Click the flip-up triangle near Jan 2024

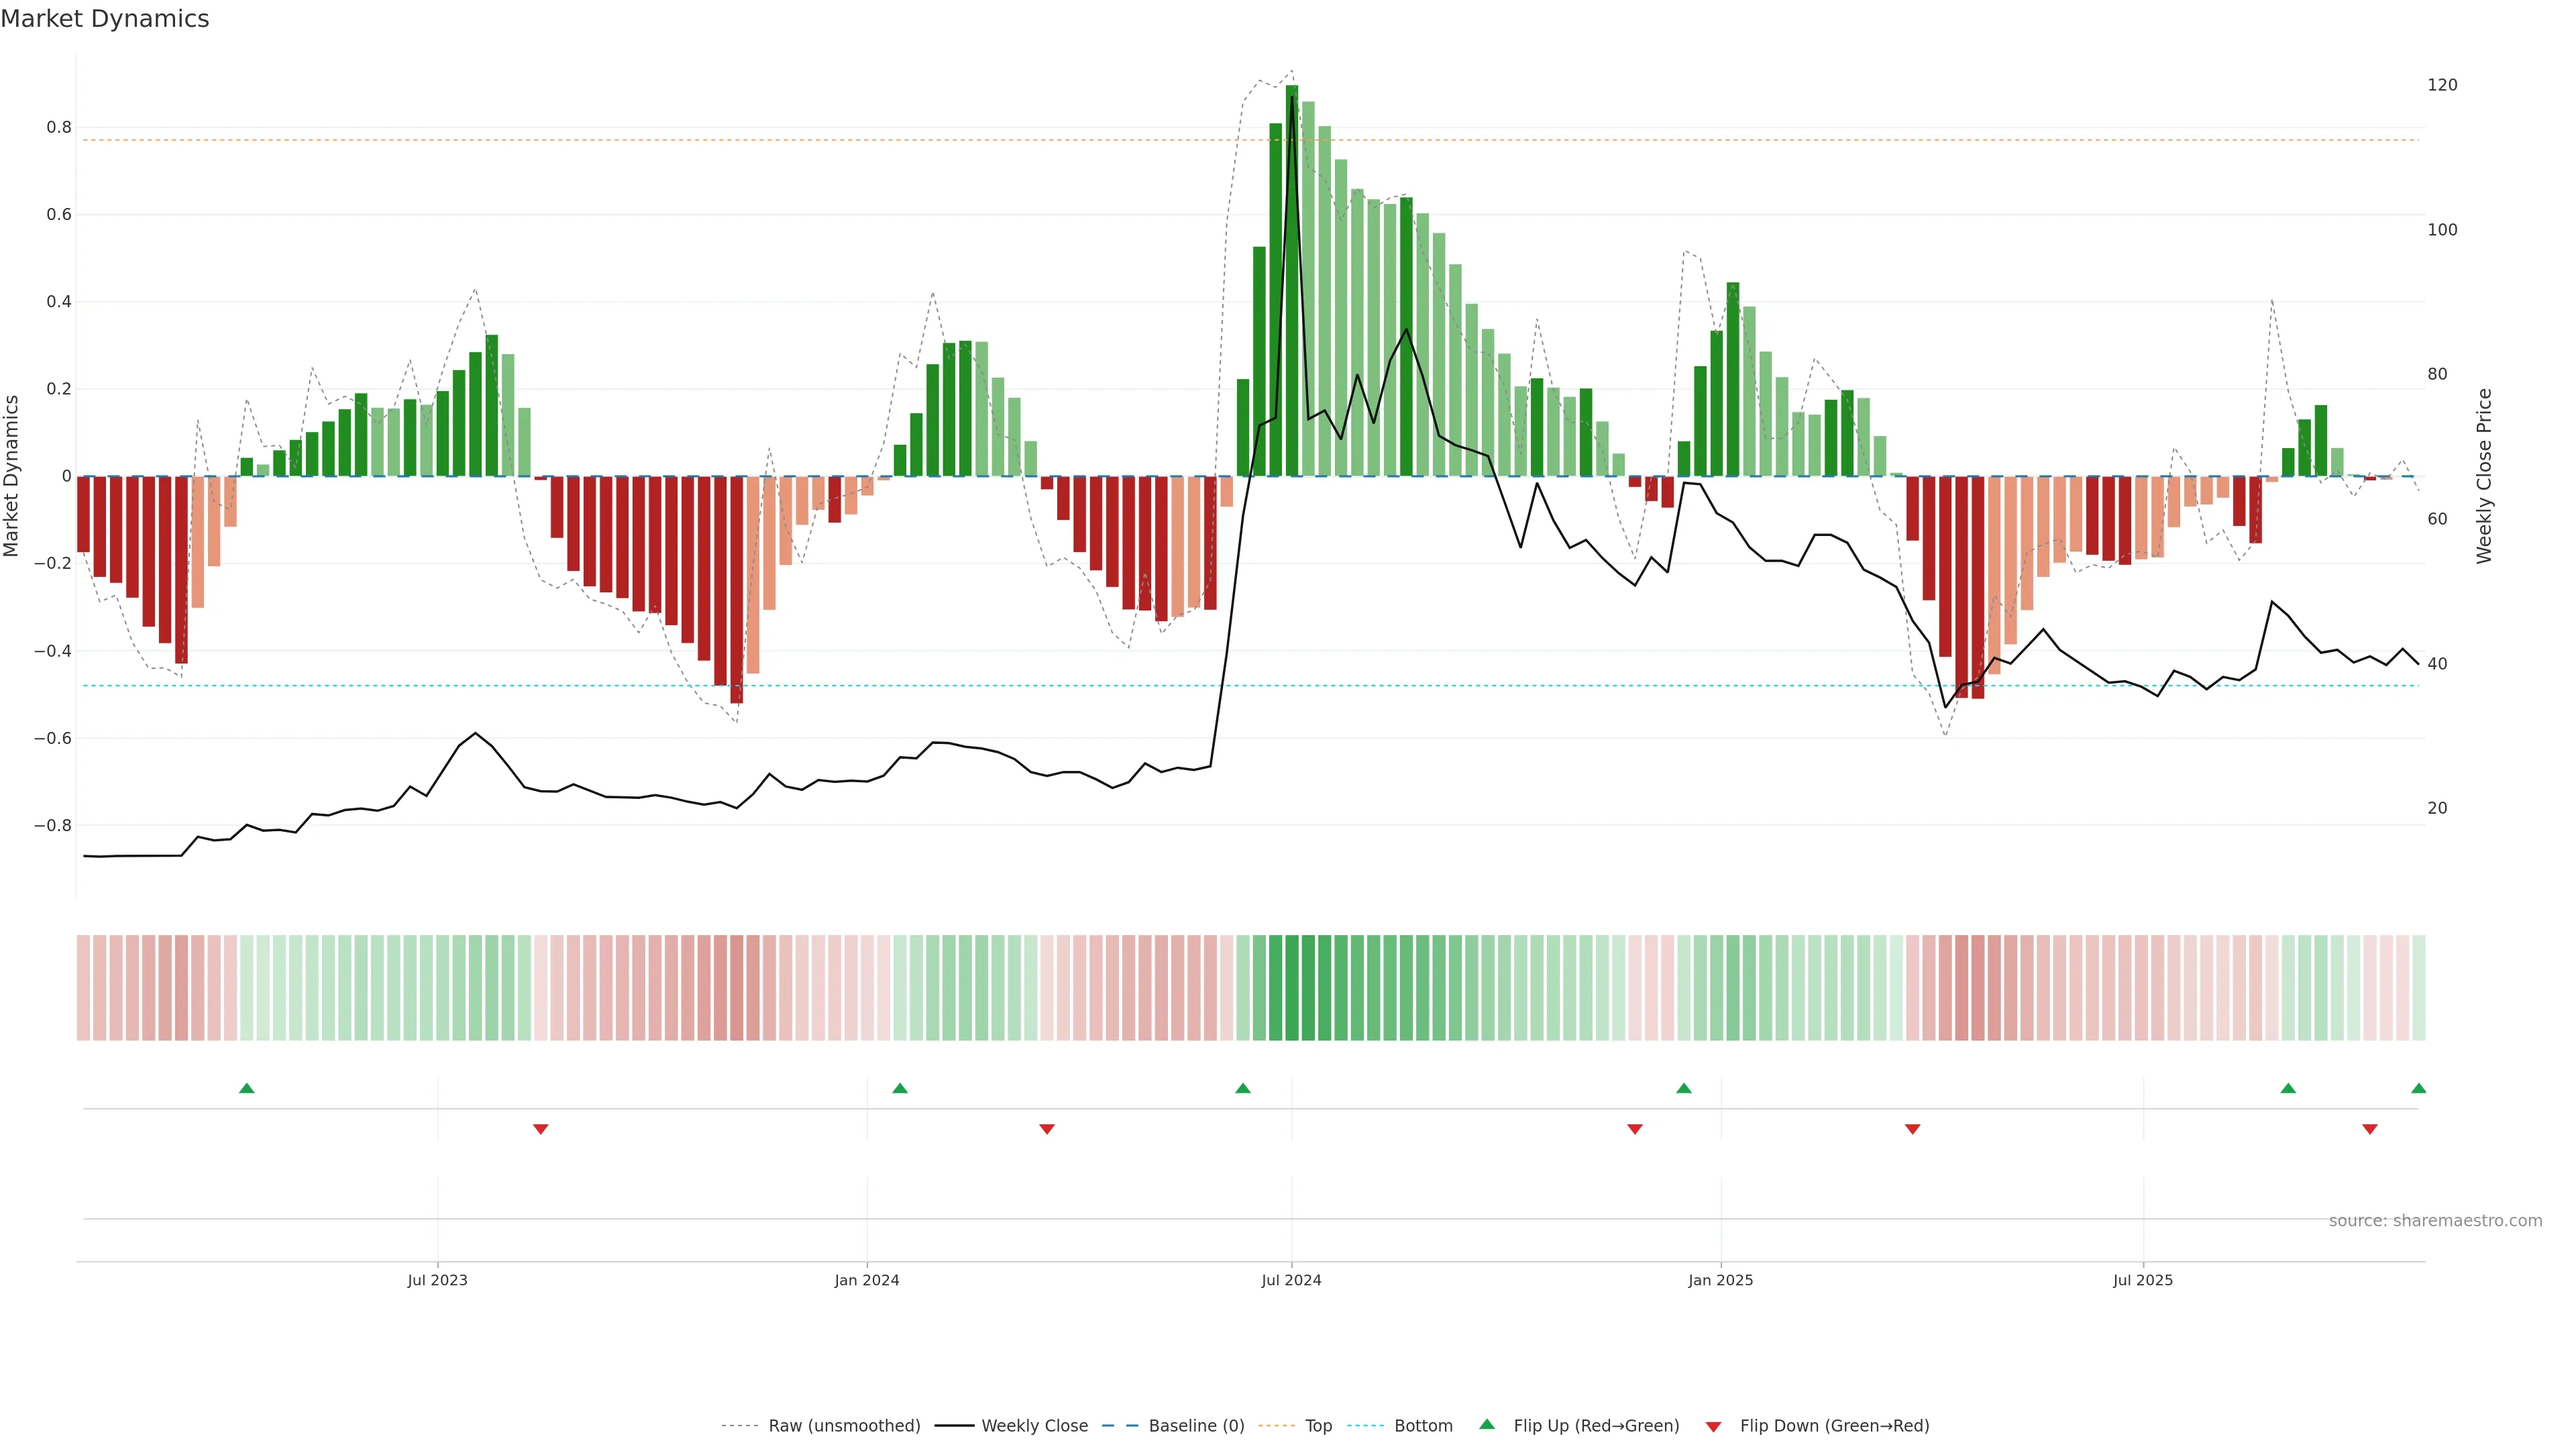(x=900, y=1088)
